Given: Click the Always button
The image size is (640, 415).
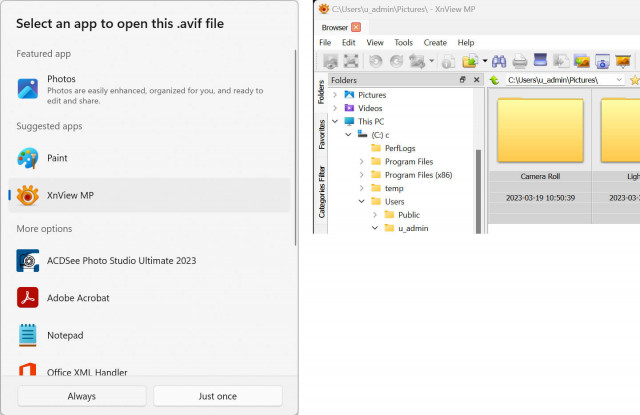Looking at the screenshot, I should click(82, 396).
